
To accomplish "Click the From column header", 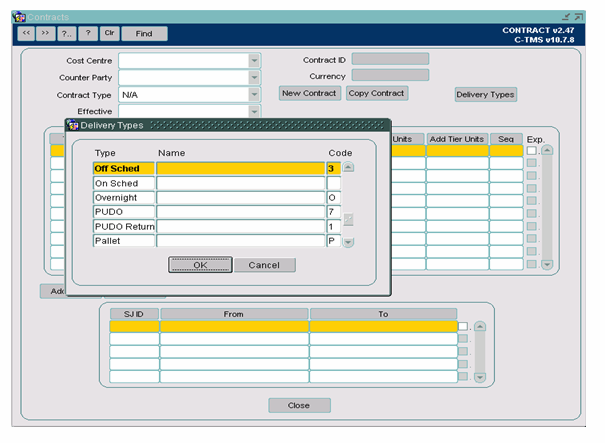I will click(x=234, y=314).
